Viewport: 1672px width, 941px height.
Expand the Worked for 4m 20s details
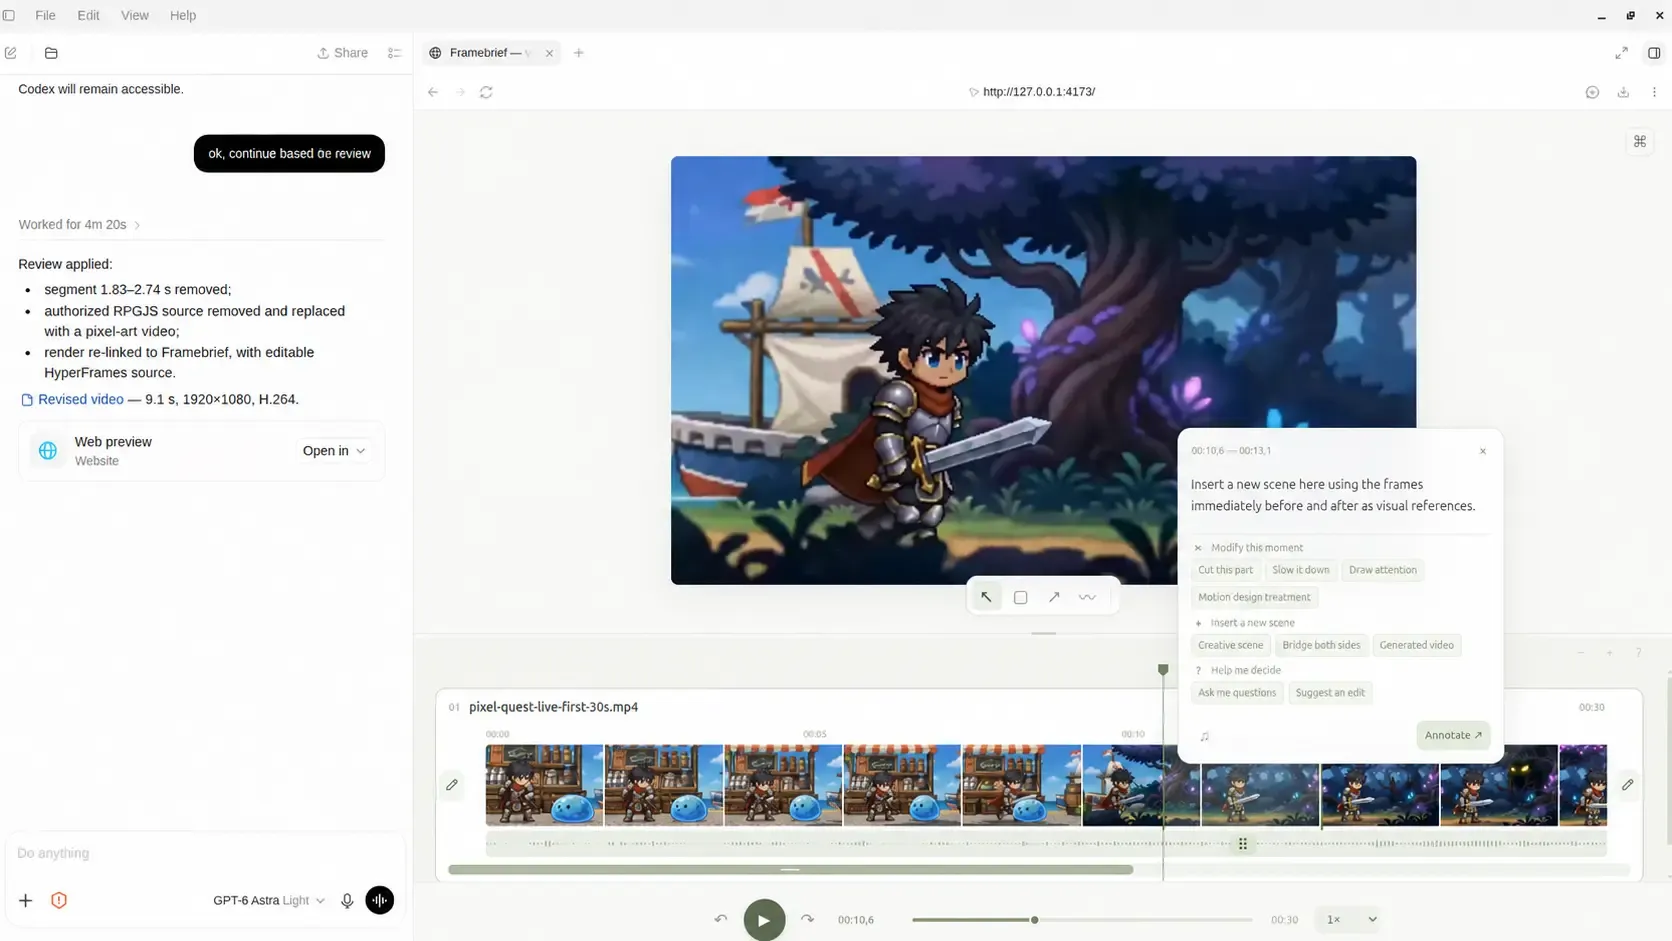(79, 225)
